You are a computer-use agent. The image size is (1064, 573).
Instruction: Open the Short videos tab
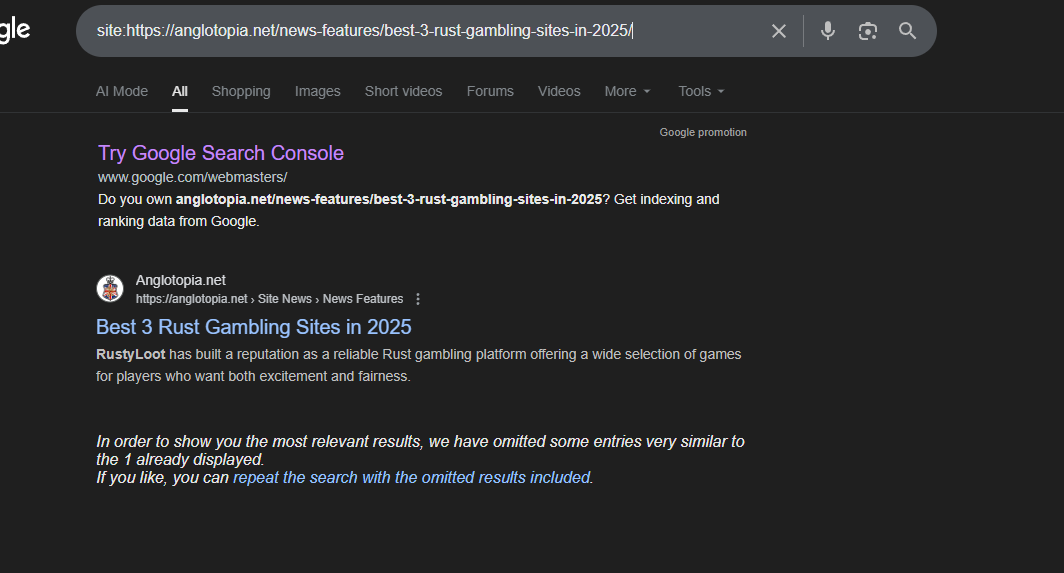(403, 91)
